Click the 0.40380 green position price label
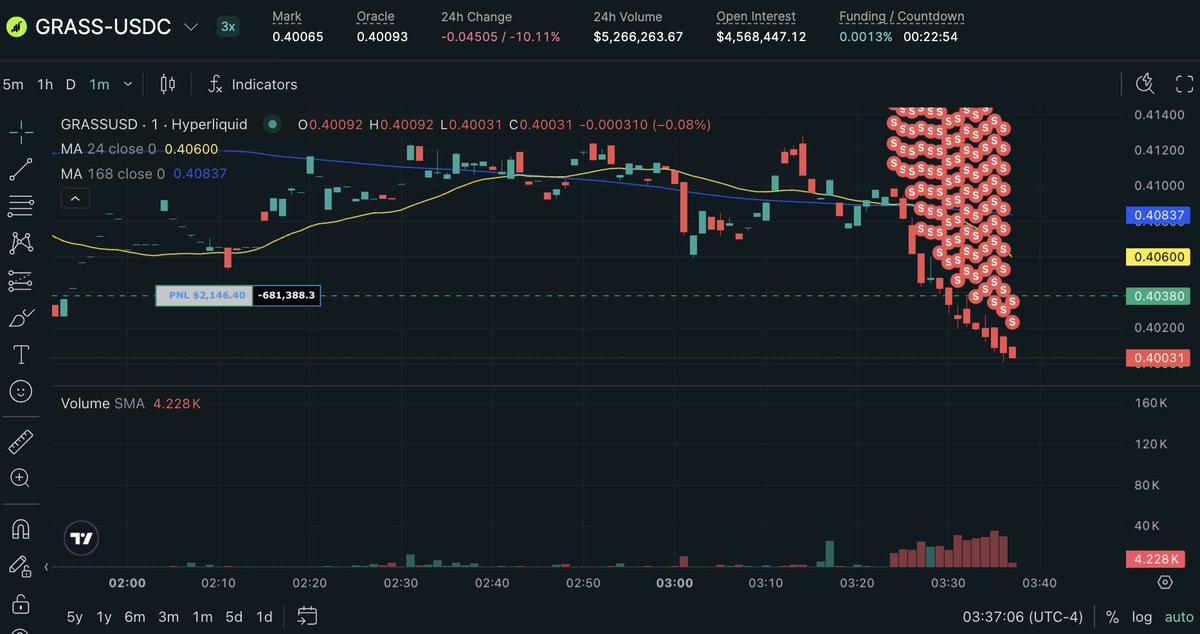The width and height of the screenshot is (1200, 634). 1157,296
